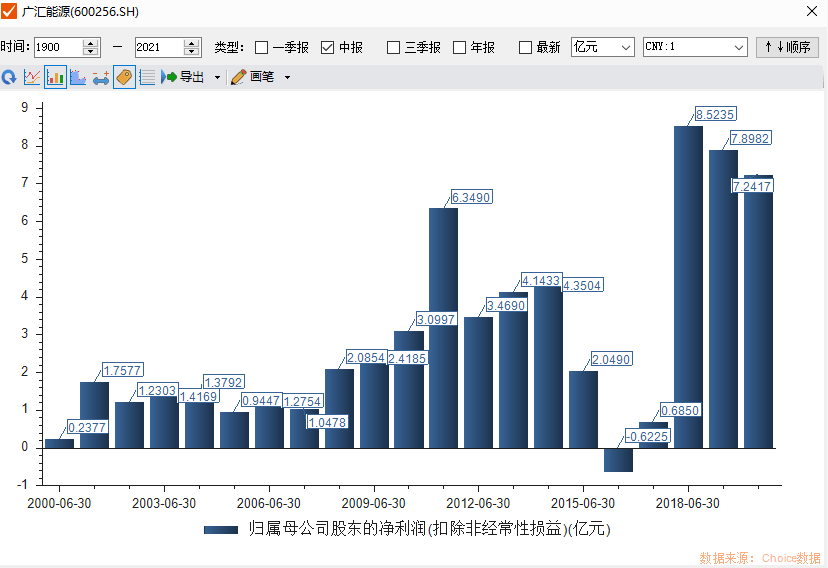Click the 1.7577 data label
The width and height of the screenshot is (828, 568).
click(123, 370)
